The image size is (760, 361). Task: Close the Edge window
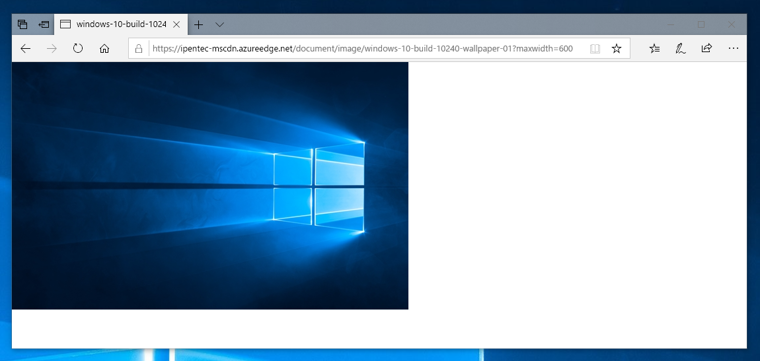click(x=731, y=24)
